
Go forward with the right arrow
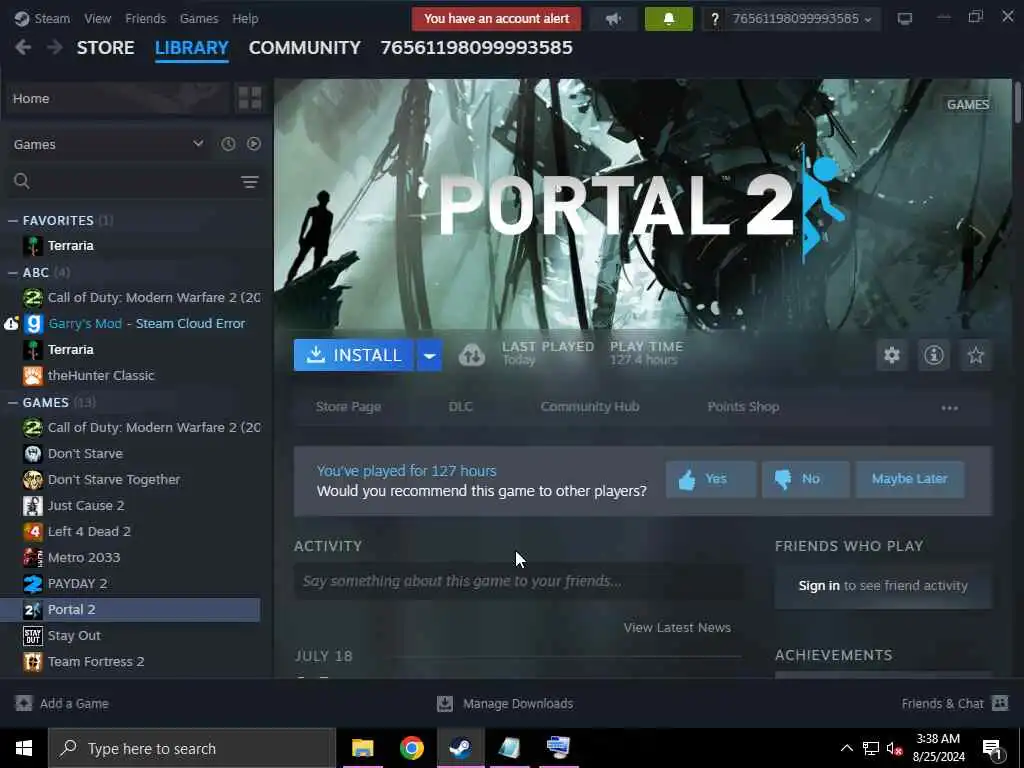[x=55, y=48]
